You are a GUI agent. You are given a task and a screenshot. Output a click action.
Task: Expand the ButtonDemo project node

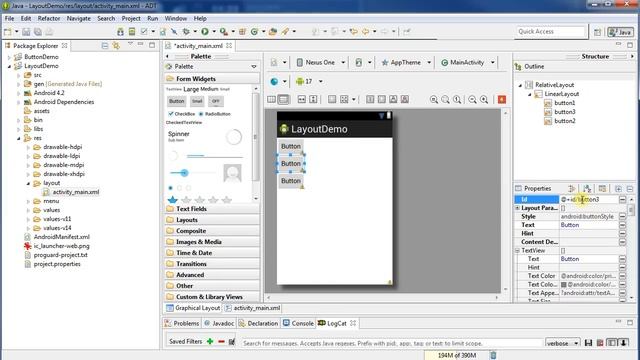coord(9,57)
